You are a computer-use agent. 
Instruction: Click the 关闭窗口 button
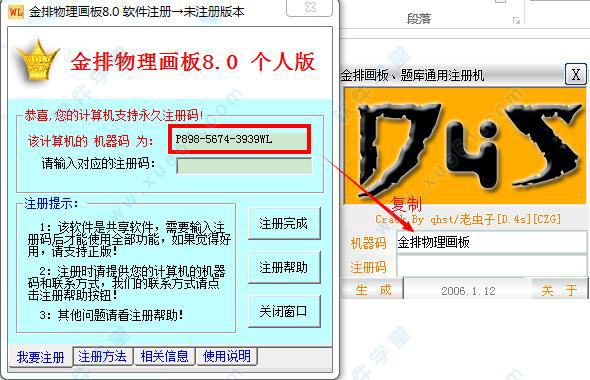pyautogui.click(x=284, y=312)
